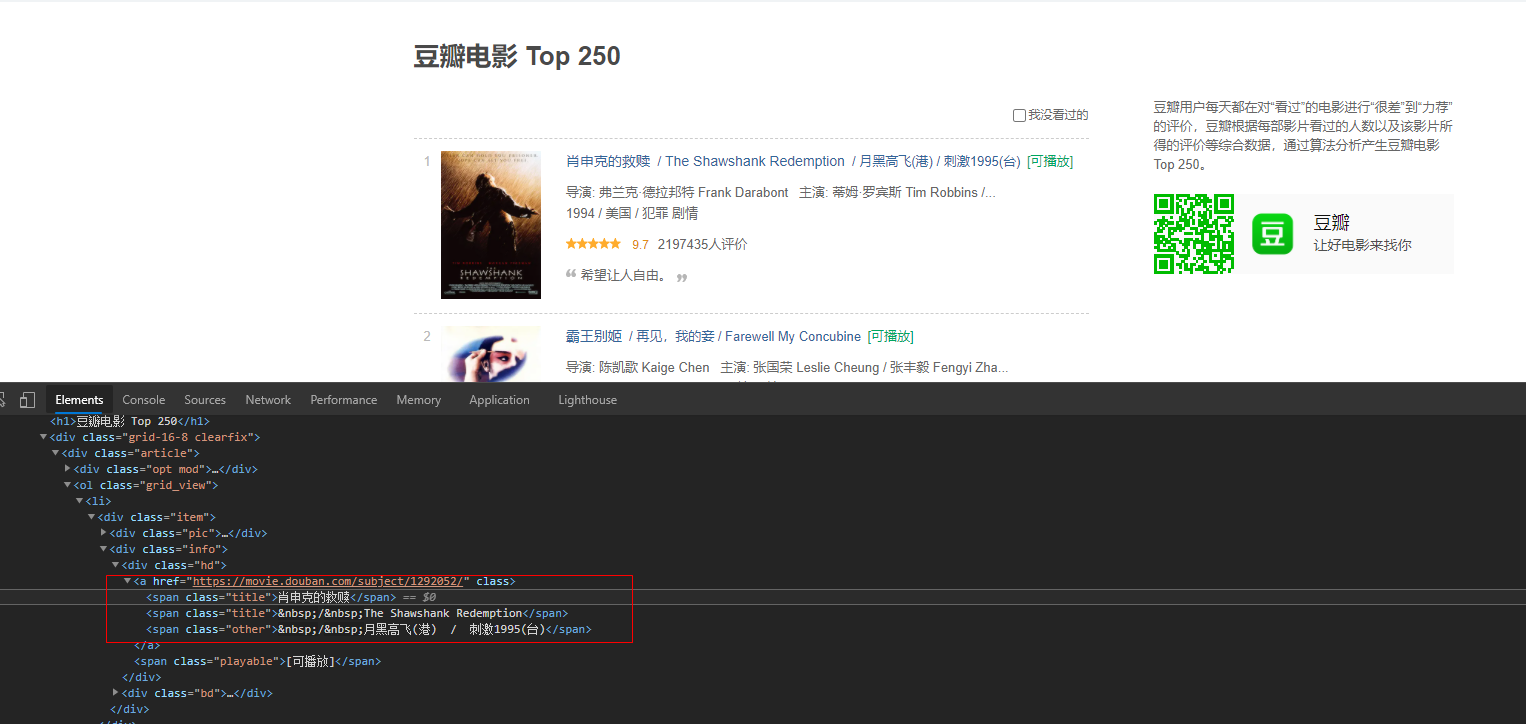Collapse the ol class="grid_view" node
Image resolution: width=1526 pixels, height=724 pixels.
click(67, 485)
